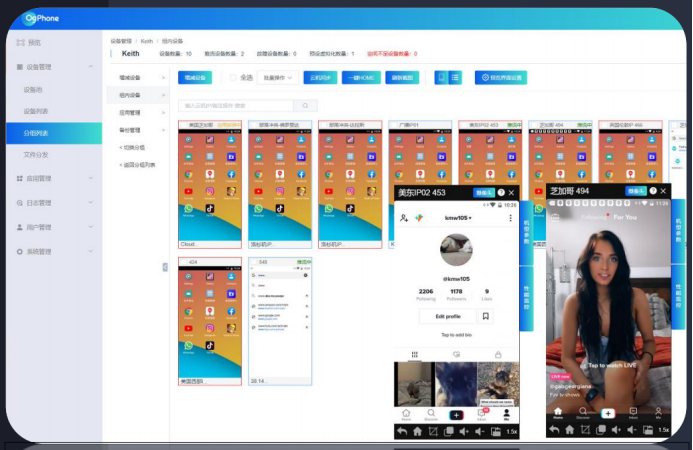This screenshot has width=693, height=450.
Task: Switch to phone grid view icon
Action: (441, 78)
